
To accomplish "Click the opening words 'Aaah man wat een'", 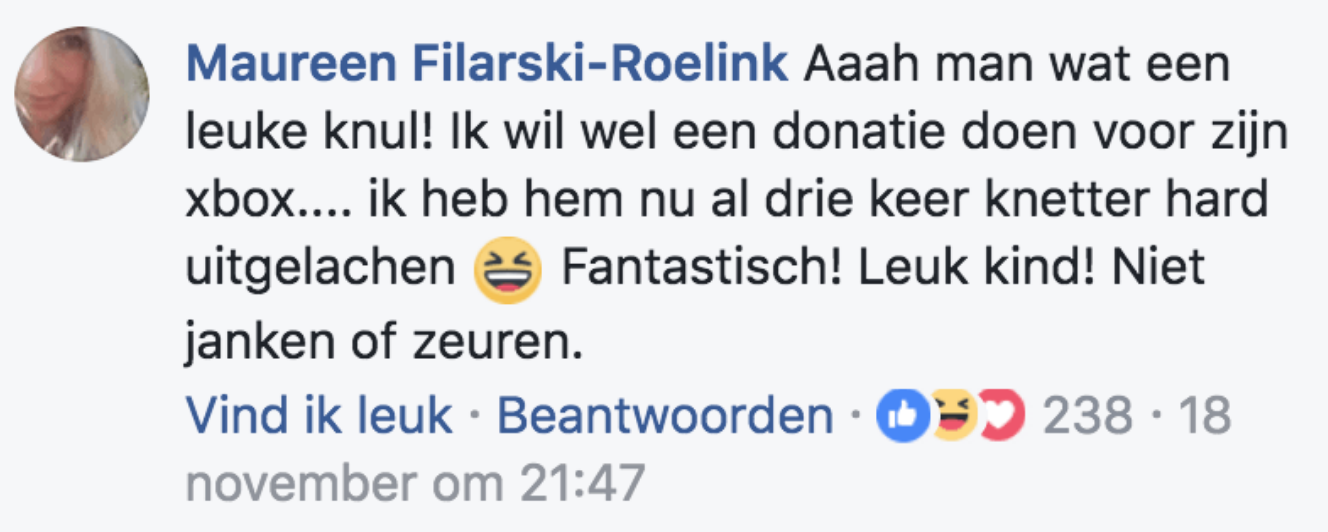I will 1017,65.
